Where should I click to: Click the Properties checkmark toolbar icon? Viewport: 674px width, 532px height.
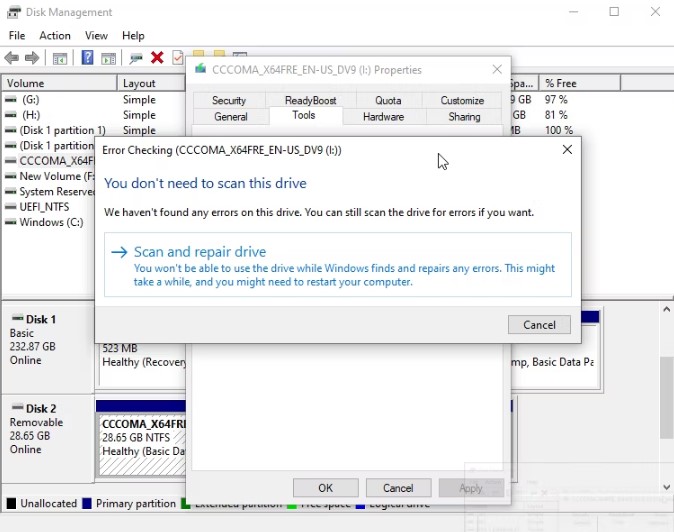178,58
